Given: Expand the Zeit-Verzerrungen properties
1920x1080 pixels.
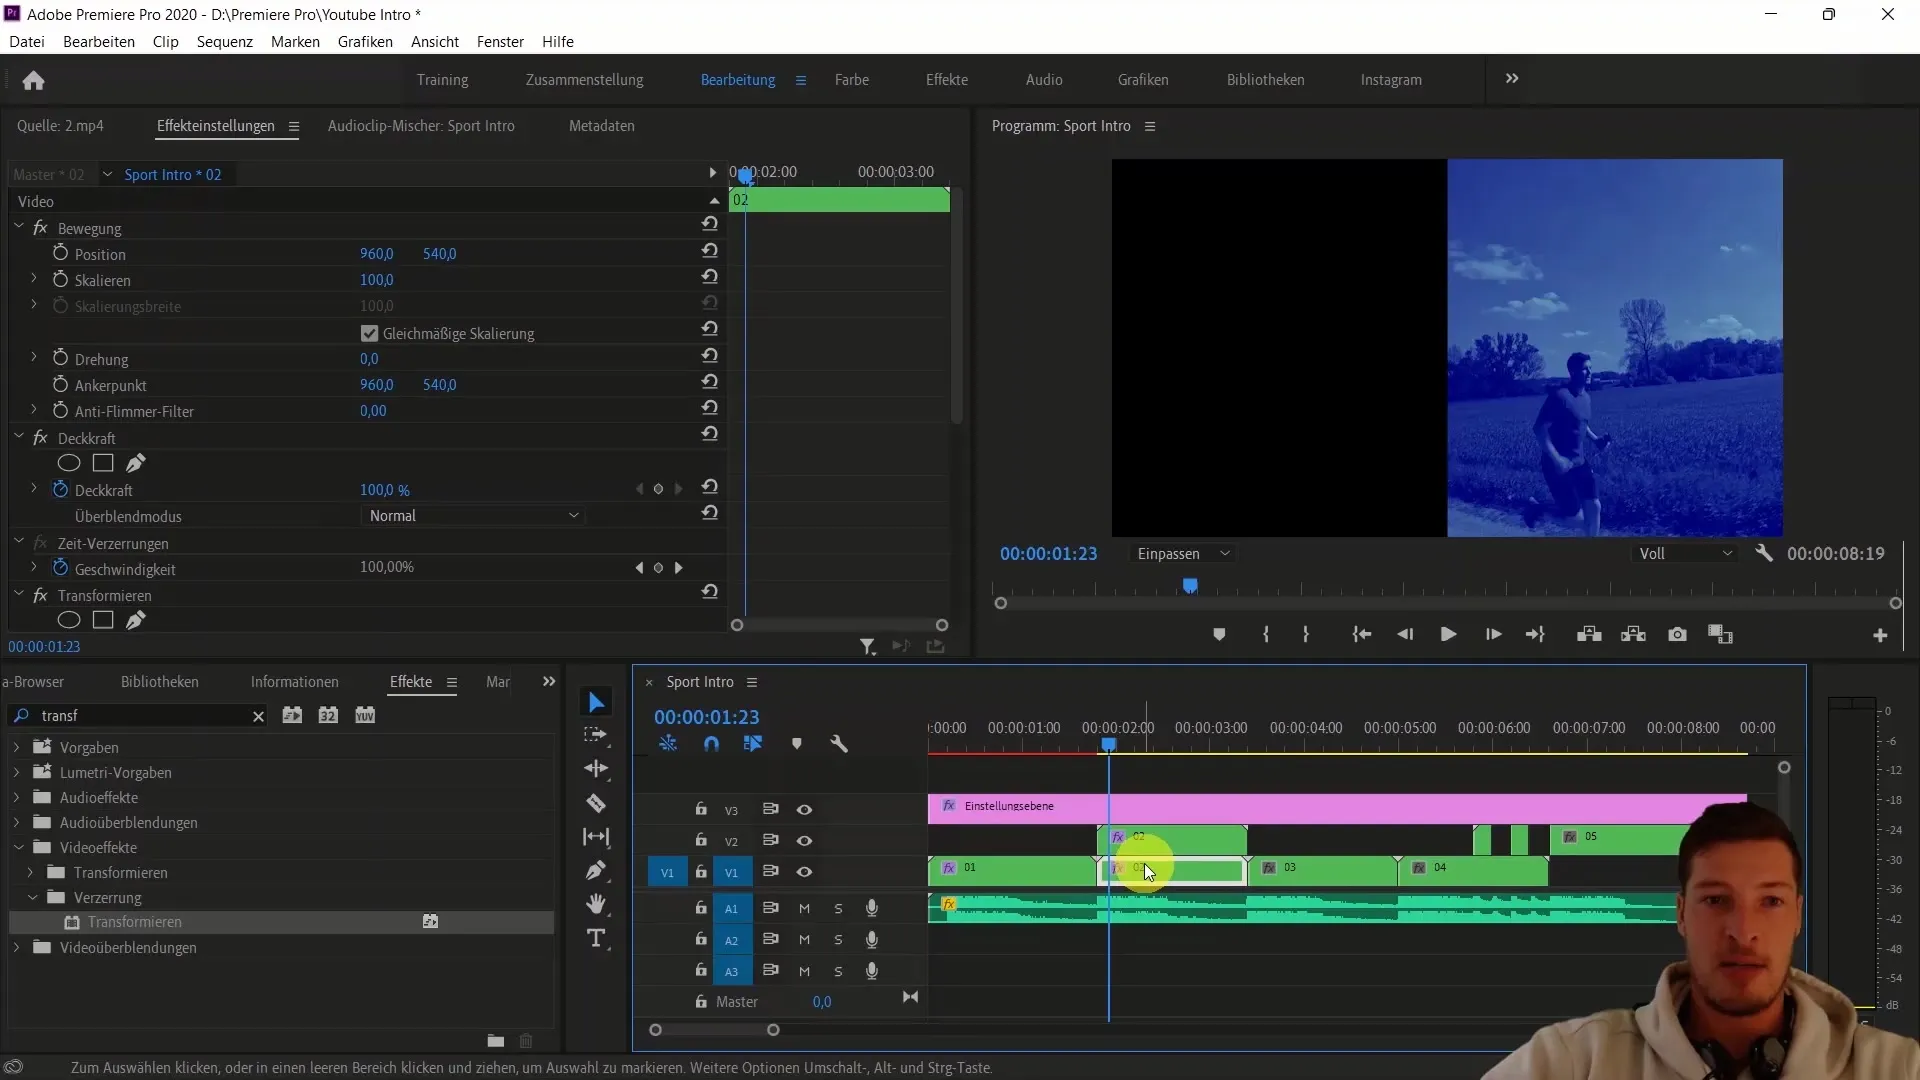Looking at the screenshot, I should pos(17,543).
